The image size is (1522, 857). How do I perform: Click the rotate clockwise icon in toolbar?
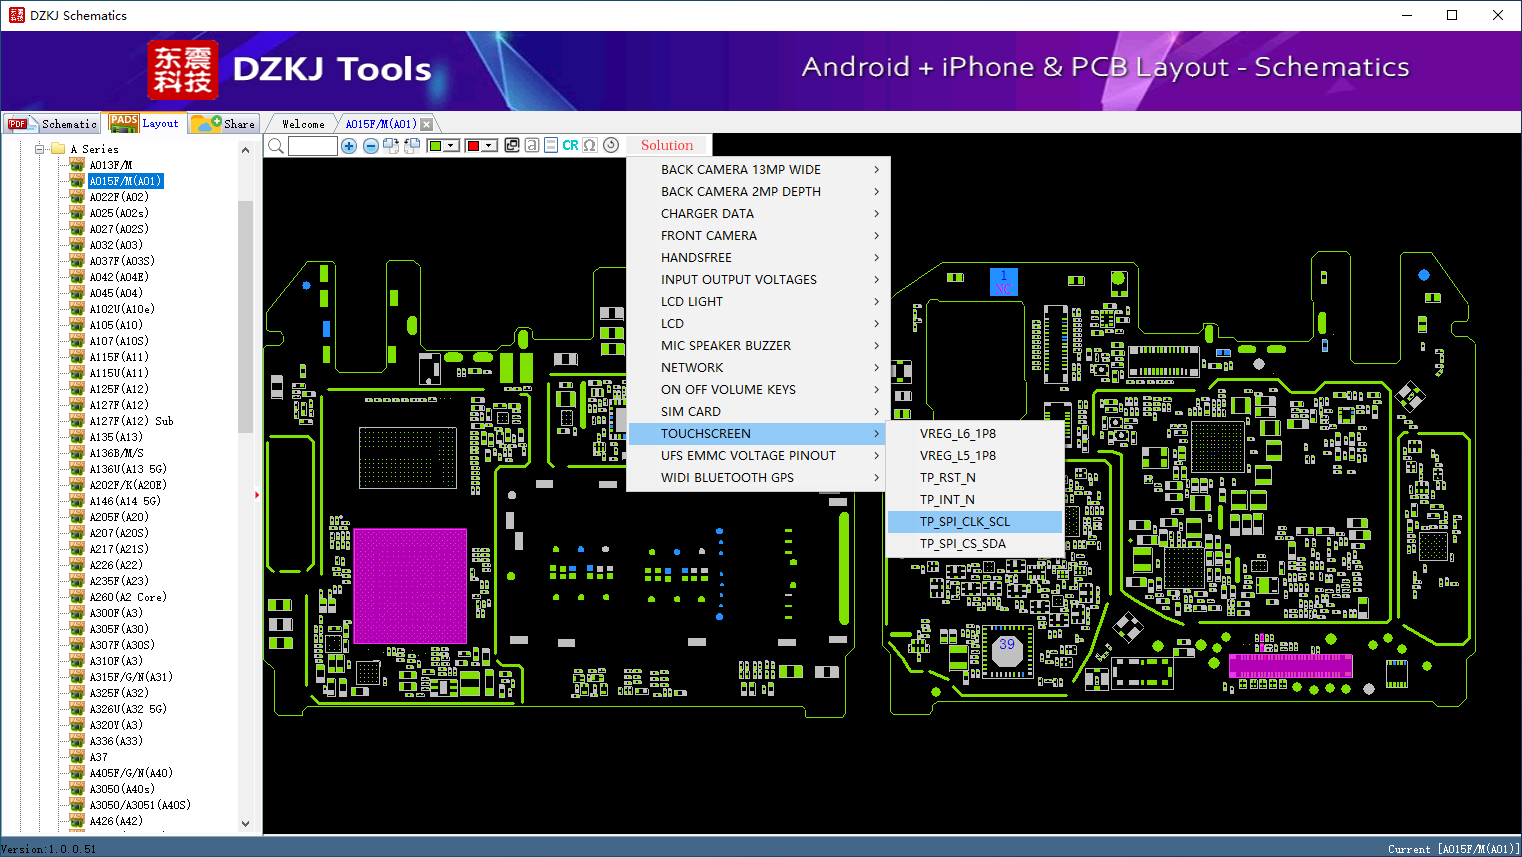391,146
